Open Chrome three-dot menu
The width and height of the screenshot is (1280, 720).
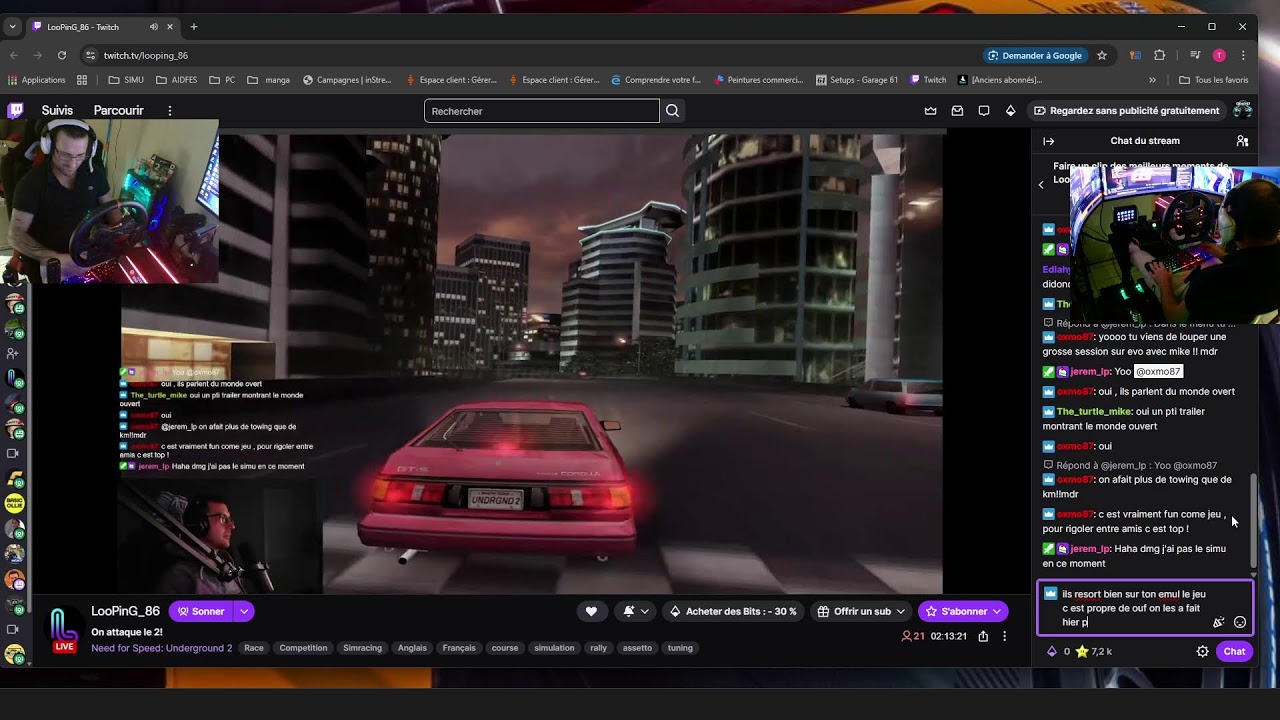point(1243,55)
